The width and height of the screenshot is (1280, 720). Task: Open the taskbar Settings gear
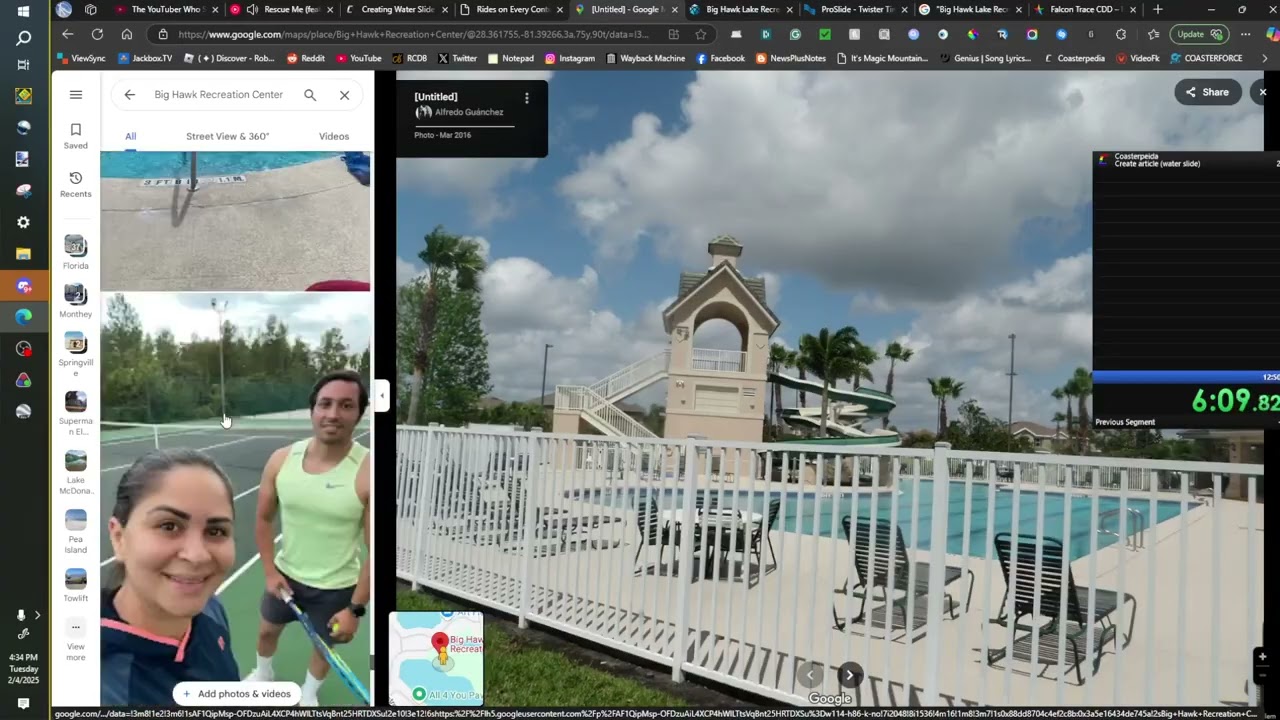coord(23,222)
